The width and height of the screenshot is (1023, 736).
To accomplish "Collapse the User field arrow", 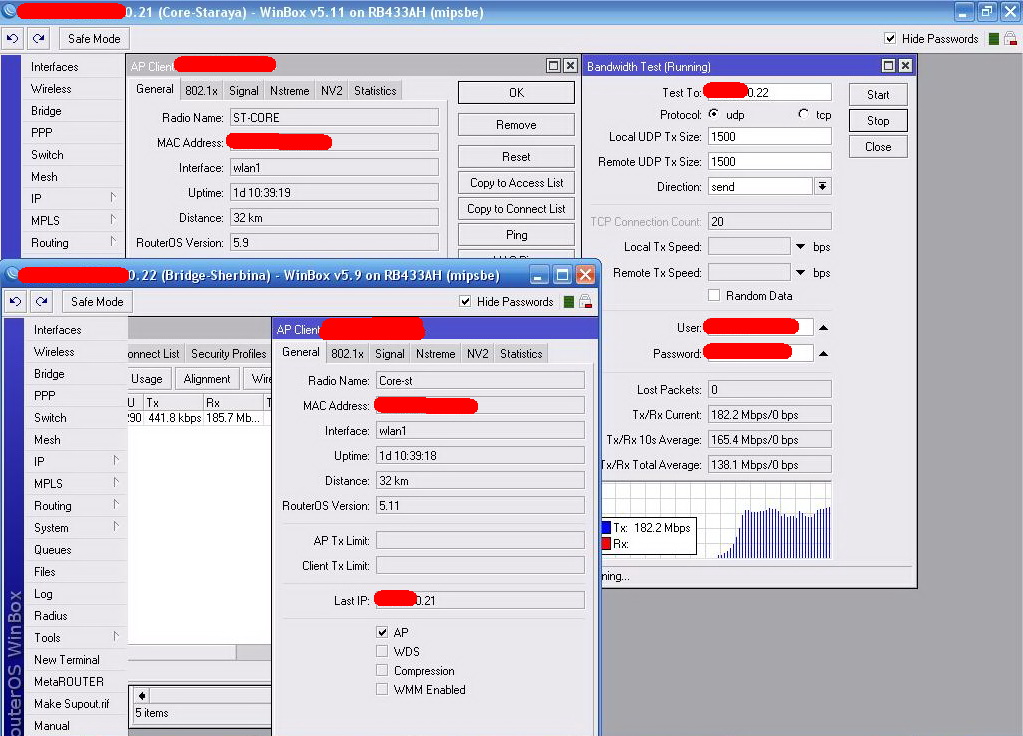I will coord(823,328).
